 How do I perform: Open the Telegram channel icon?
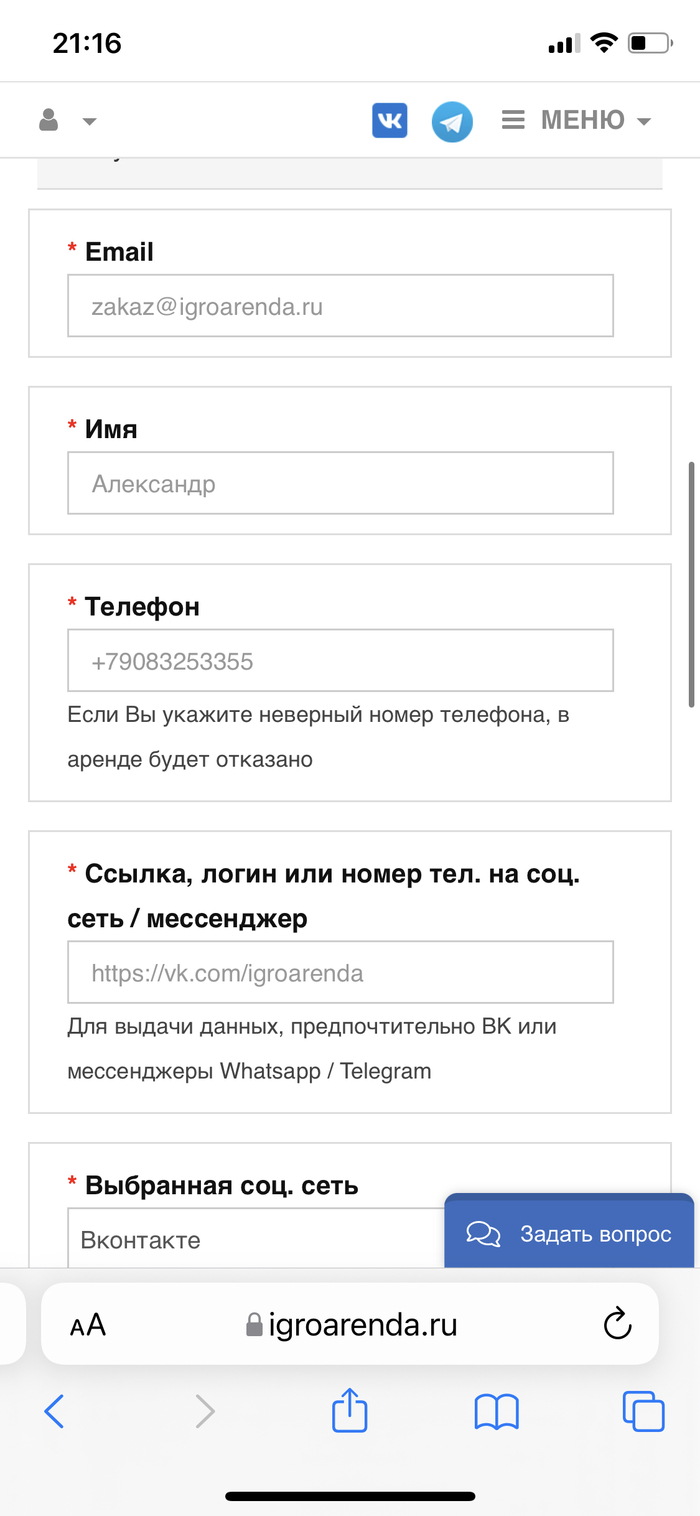[452, 122]
